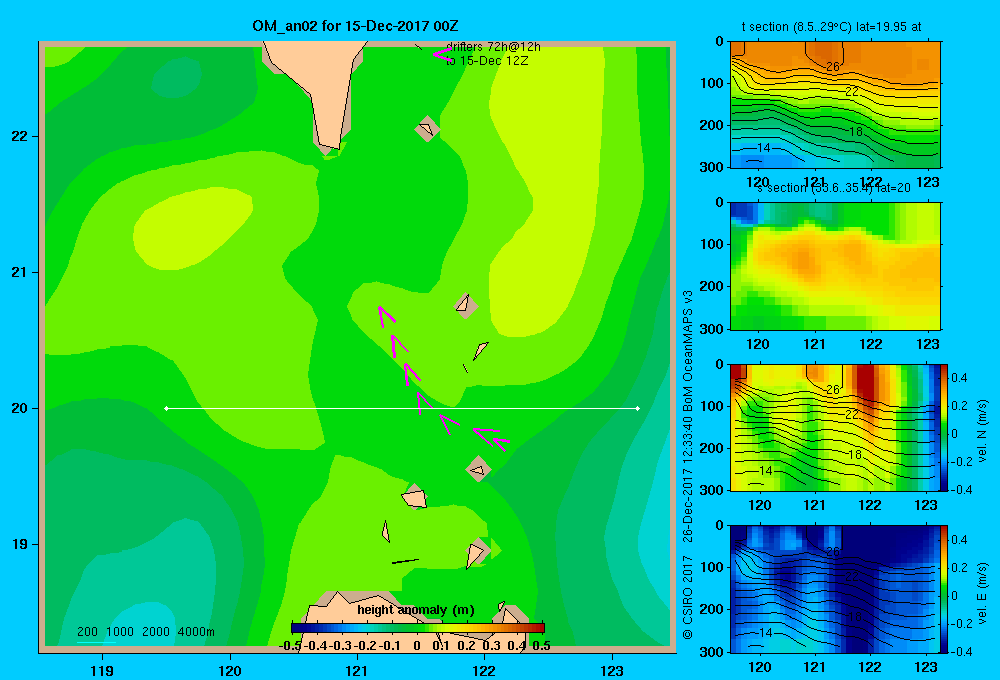Click the white section line on the map
Viewport: 1000px width, 680px height.
coord(402,408)
